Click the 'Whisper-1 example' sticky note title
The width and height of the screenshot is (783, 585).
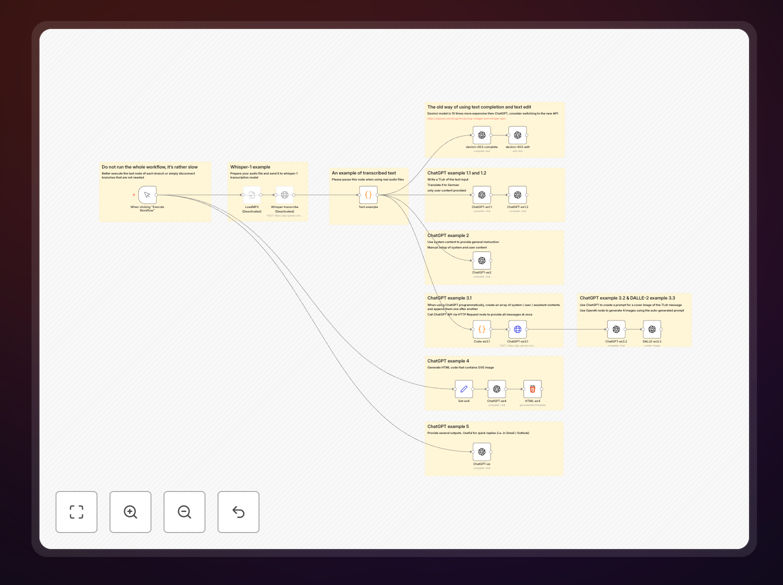(x=250, y=167)
